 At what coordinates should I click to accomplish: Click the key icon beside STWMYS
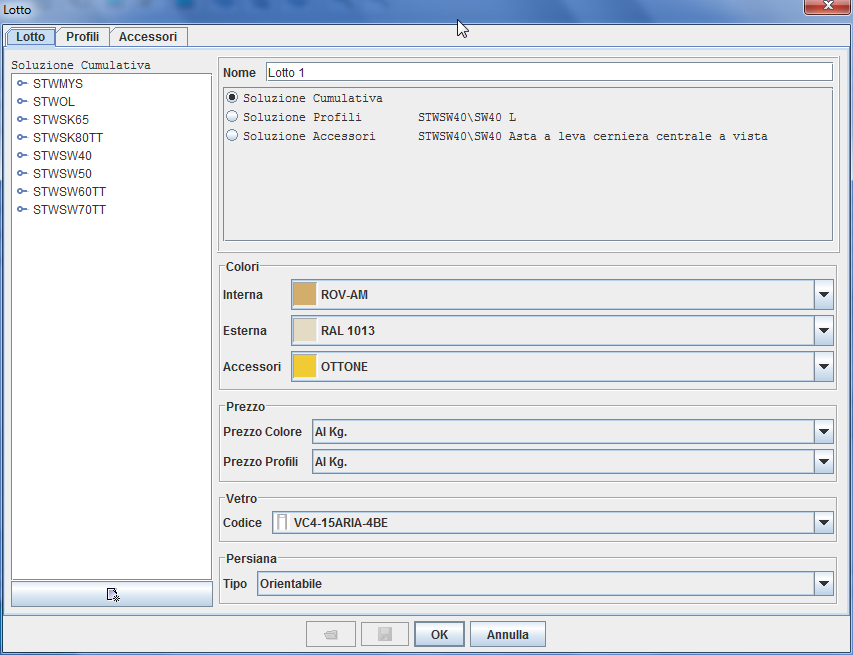22,84
